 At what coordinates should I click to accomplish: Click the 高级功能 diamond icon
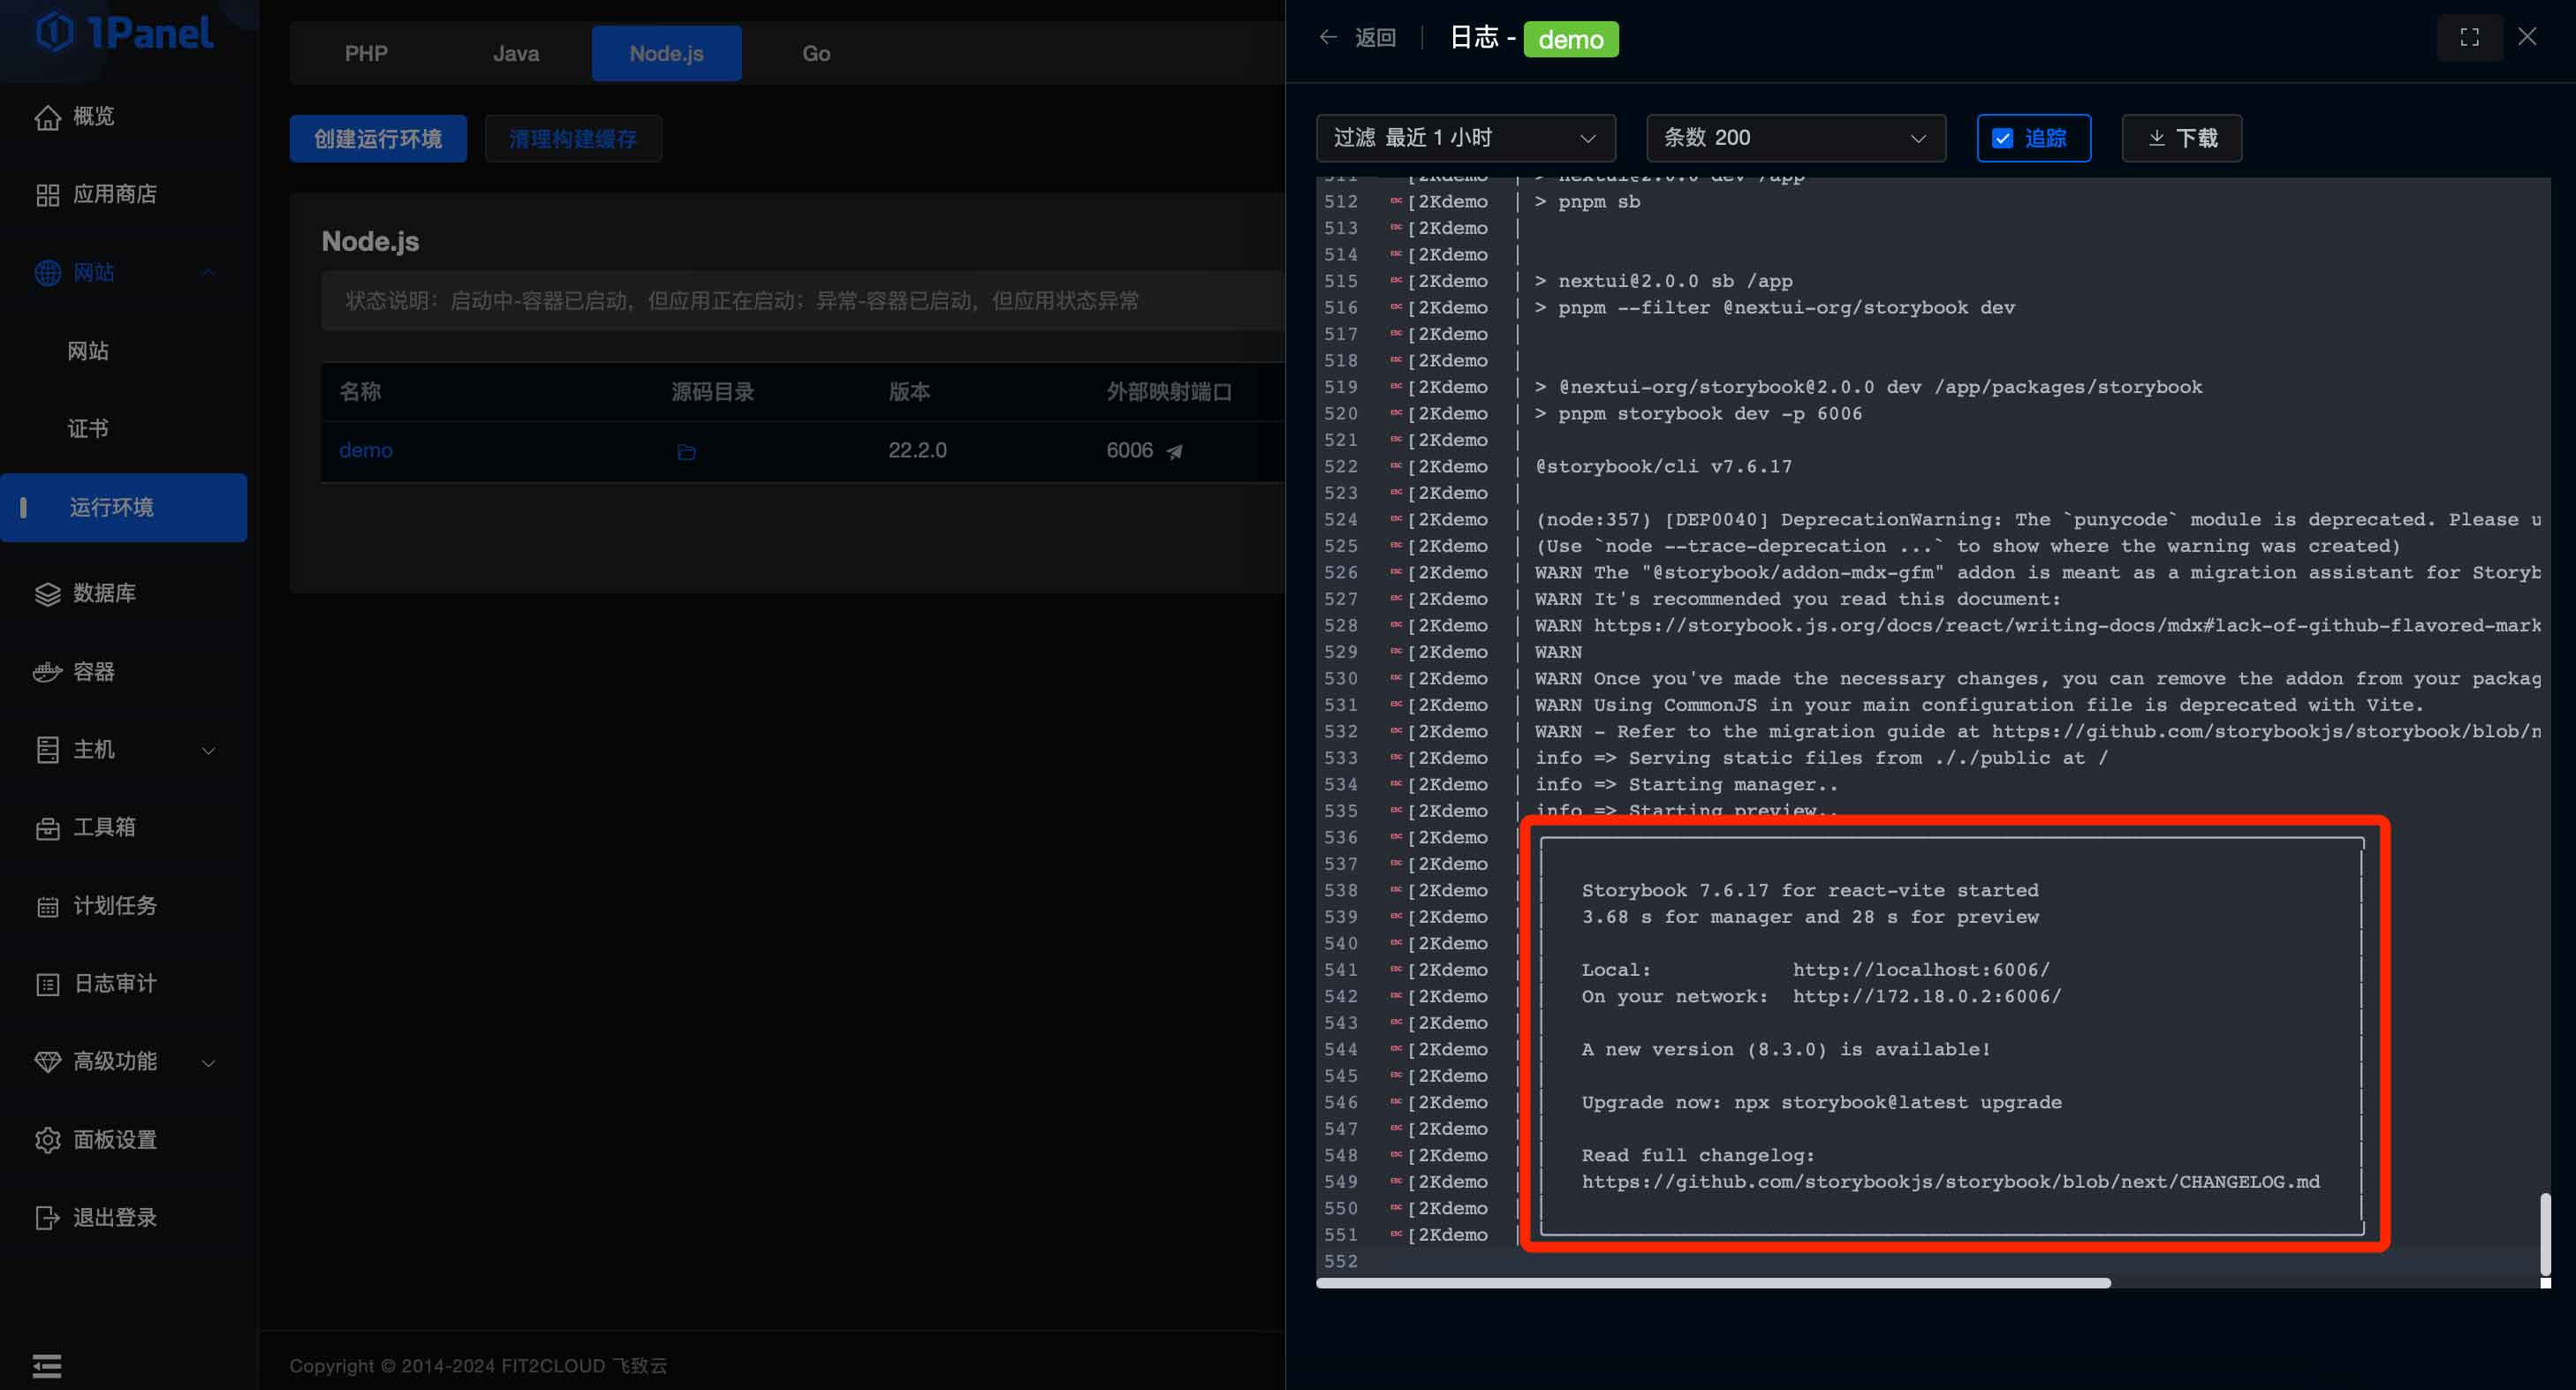(x=47, y=1062)
